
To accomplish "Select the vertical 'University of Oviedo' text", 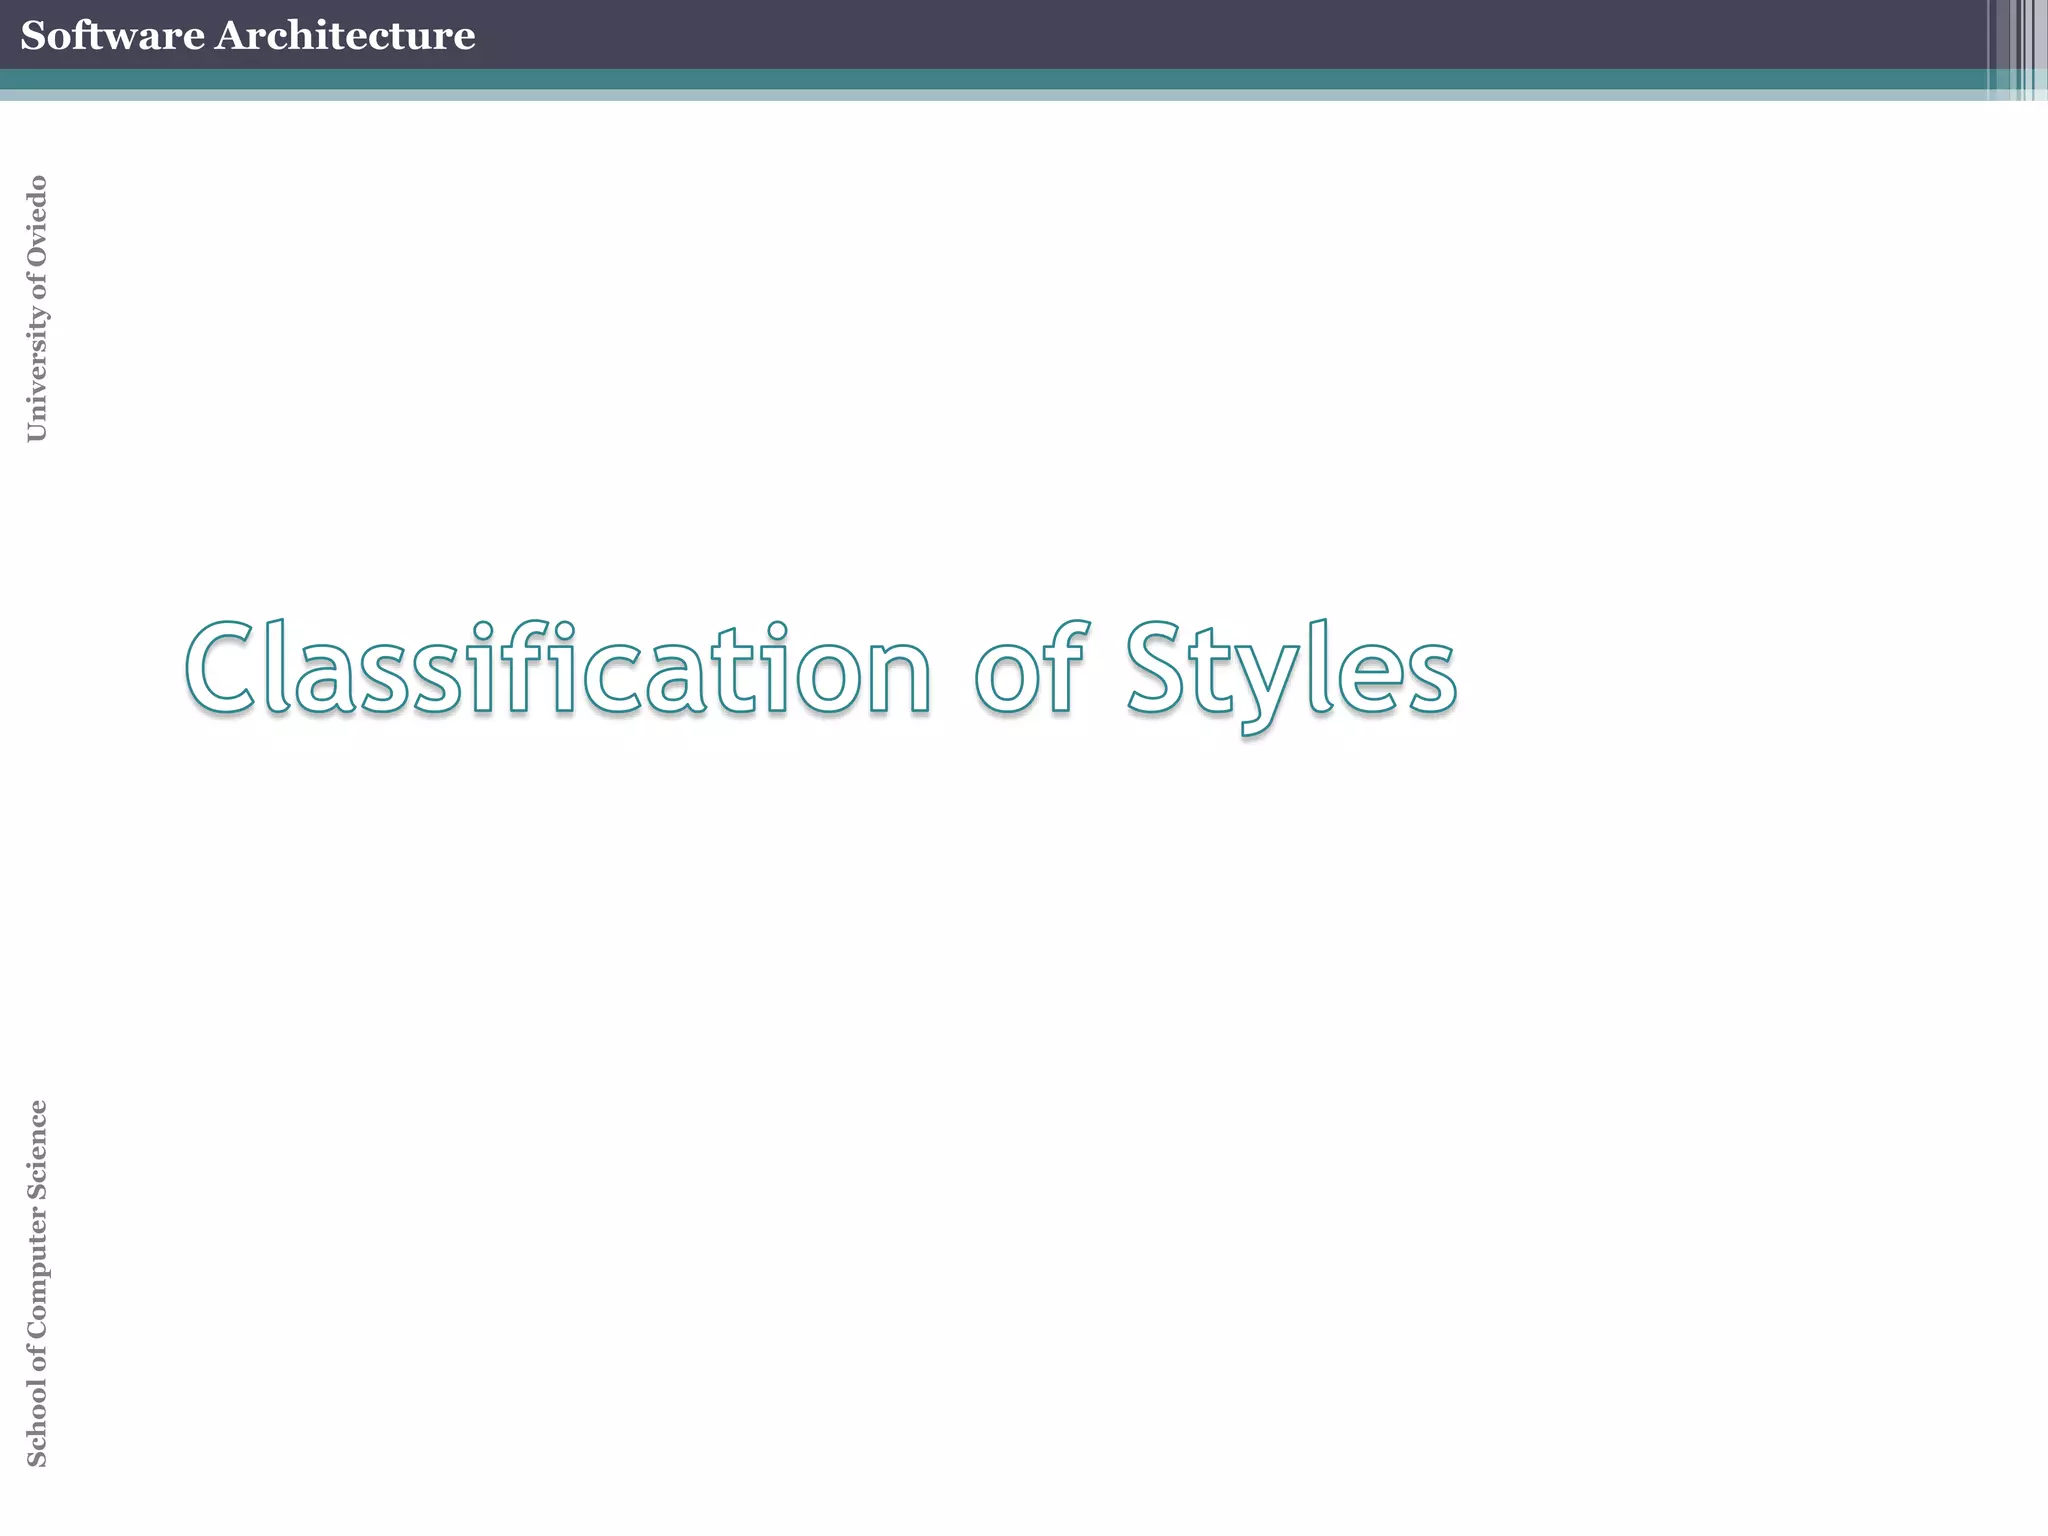I will click(x=36, y=308).
